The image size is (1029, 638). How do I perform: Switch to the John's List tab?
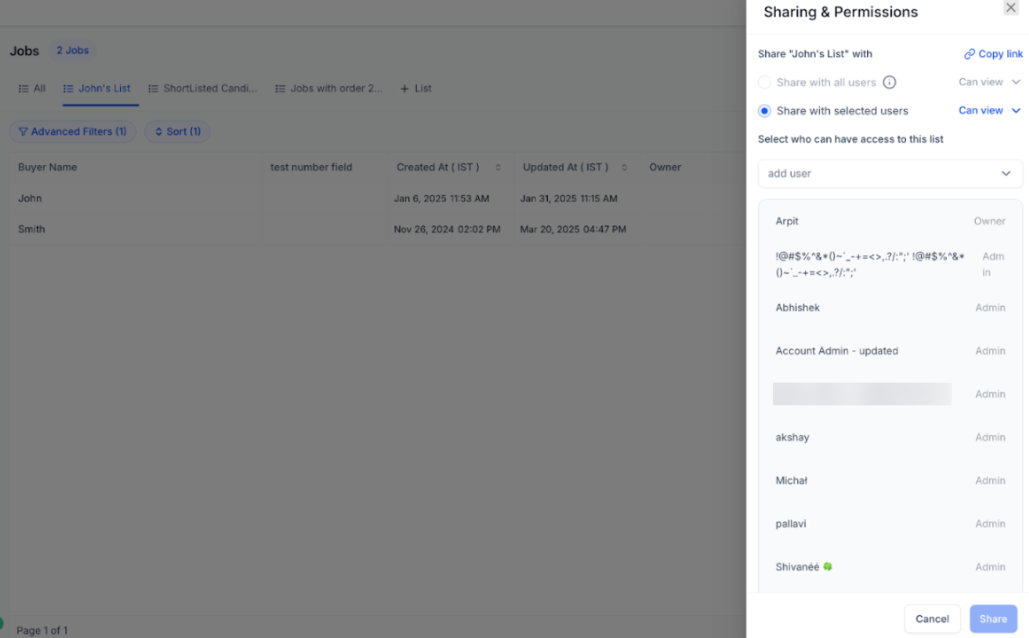tap(104, 89)
